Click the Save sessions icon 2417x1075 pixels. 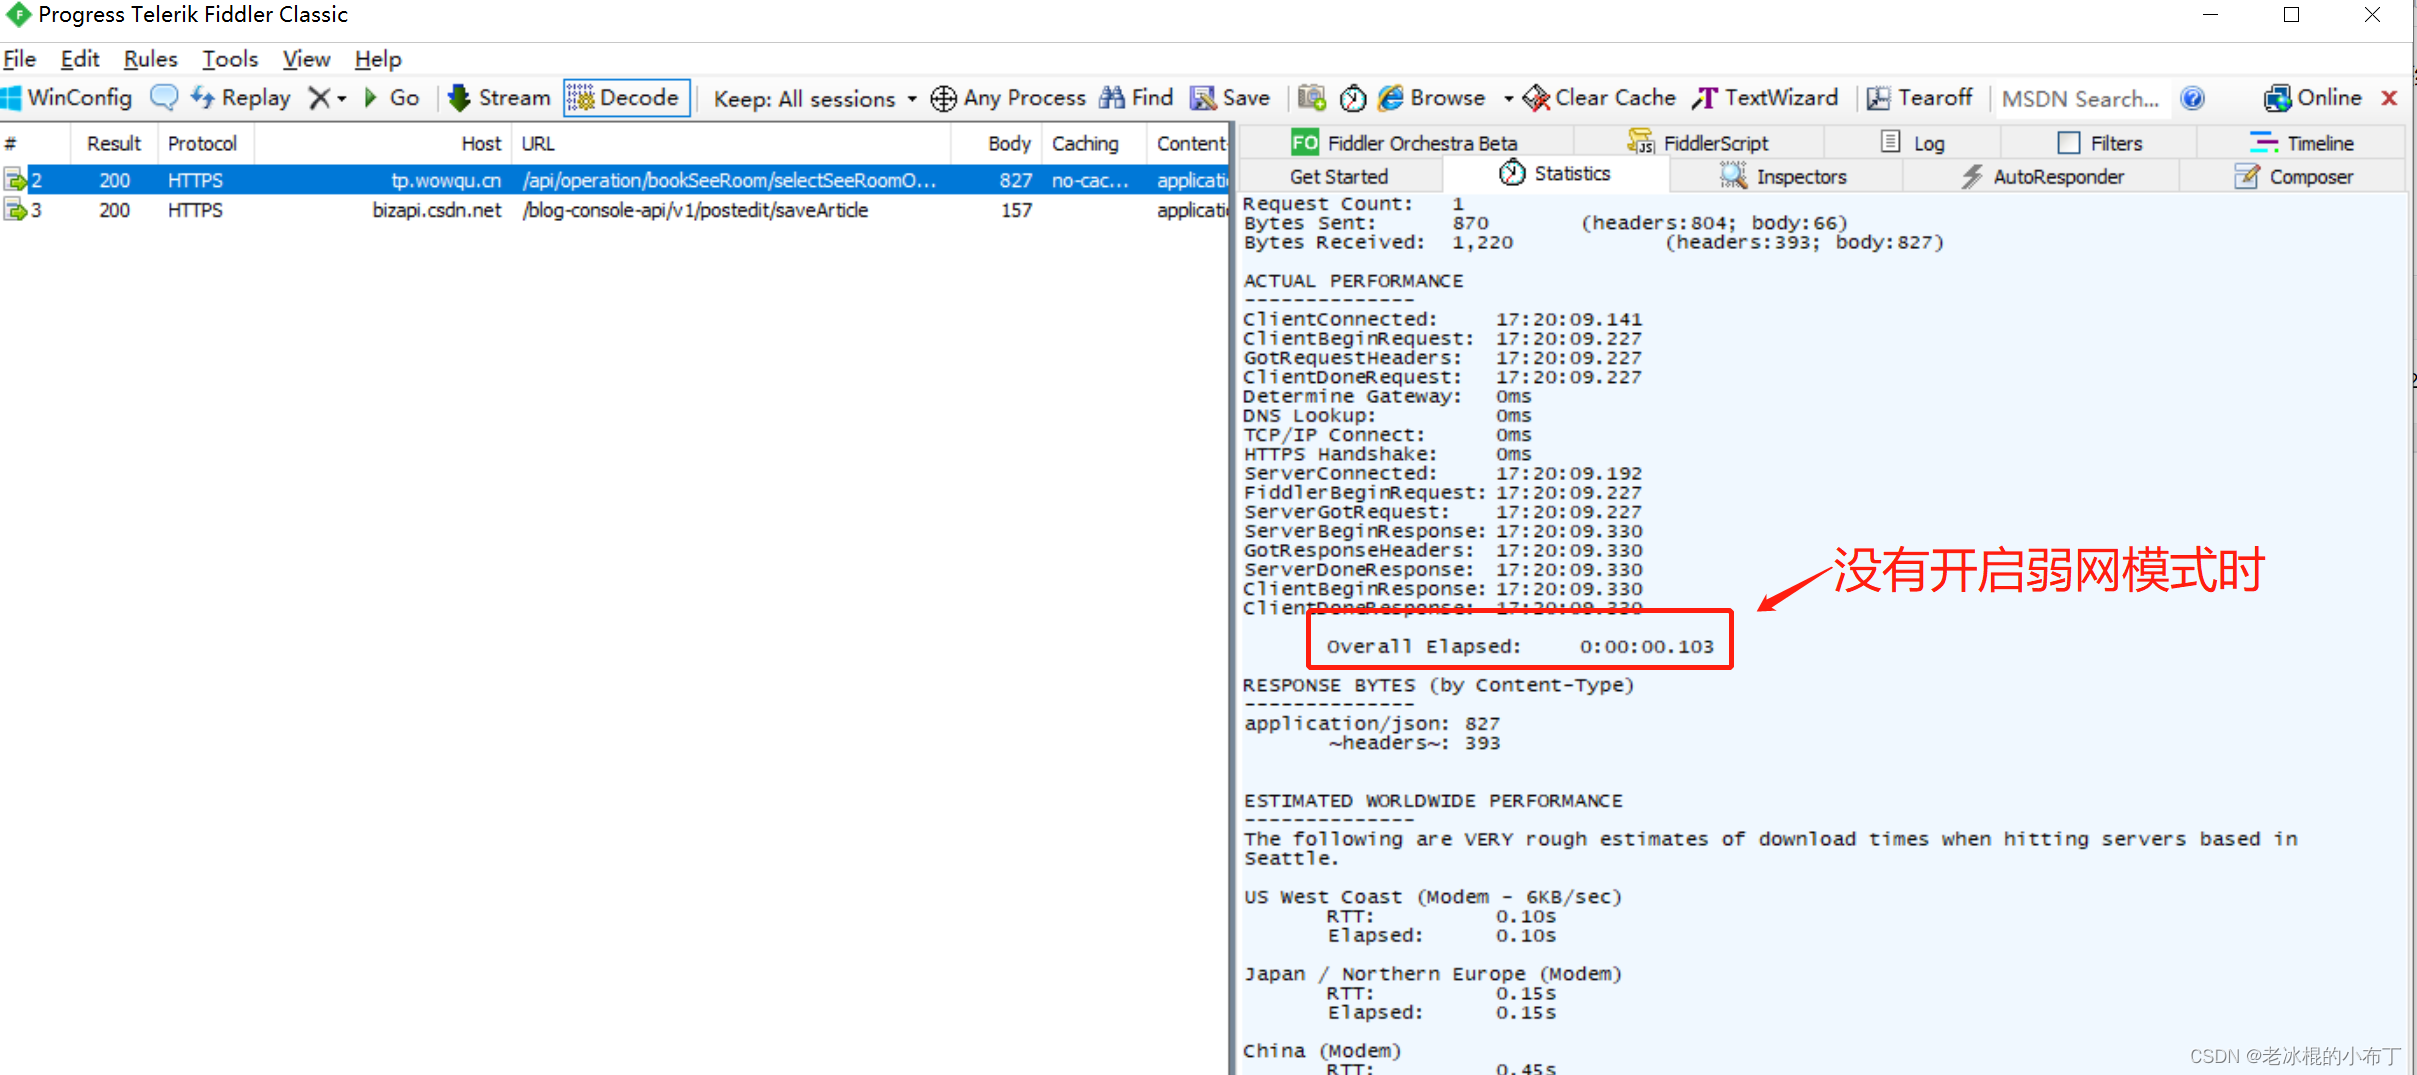(1229, 97)
